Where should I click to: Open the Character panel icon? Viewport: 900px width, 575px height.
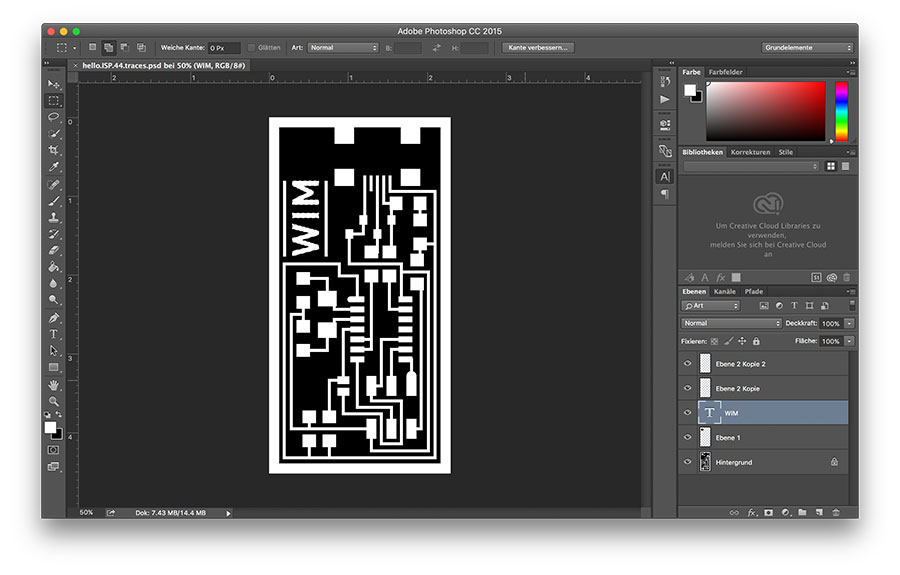coord(665,177)
